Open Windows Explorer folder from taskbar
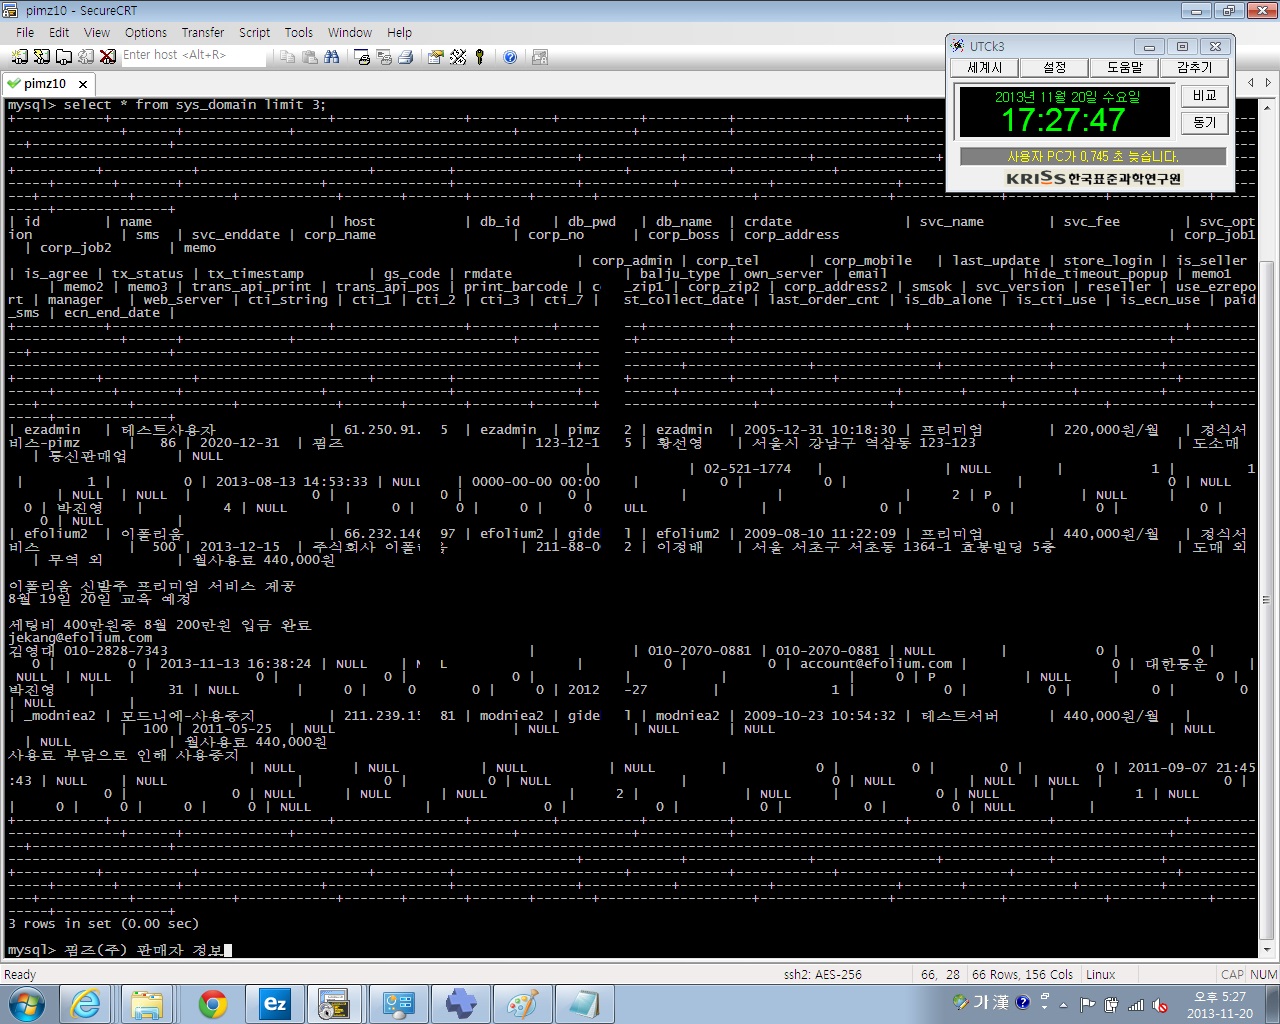Viewport: 1280px width, 1024px height. point(147,1004)
